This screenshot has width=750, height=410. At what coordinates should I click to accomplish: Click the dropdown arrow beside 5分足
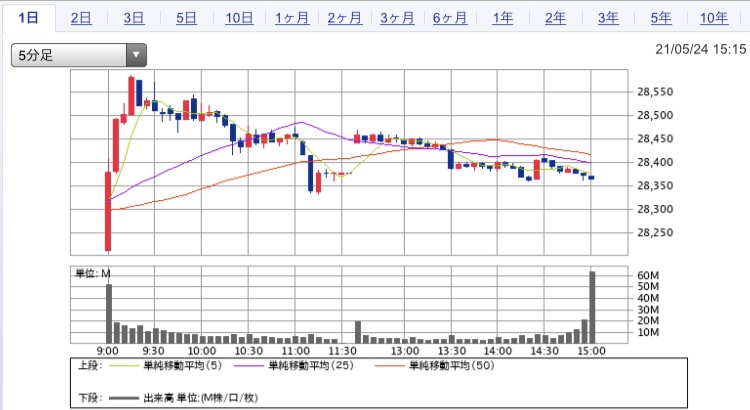point(136,55)
